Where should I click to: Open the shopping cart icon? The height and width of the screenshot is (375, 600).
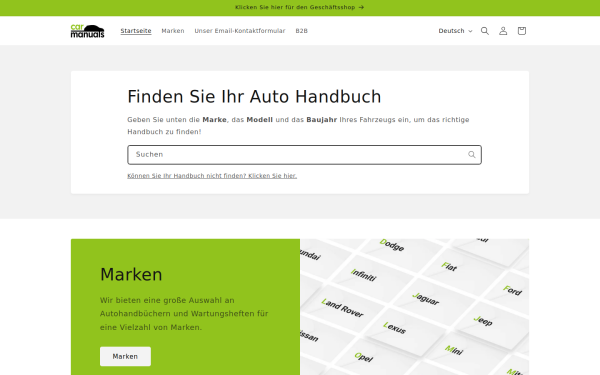click(x=522, y=31)
